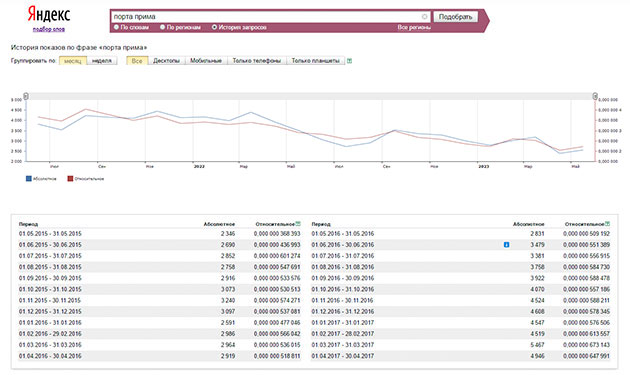This screenshot has height=375, width=630.
Task: Click the period 01.02.2017 - 28.02.2017
Action: click(x=343, y=334)
